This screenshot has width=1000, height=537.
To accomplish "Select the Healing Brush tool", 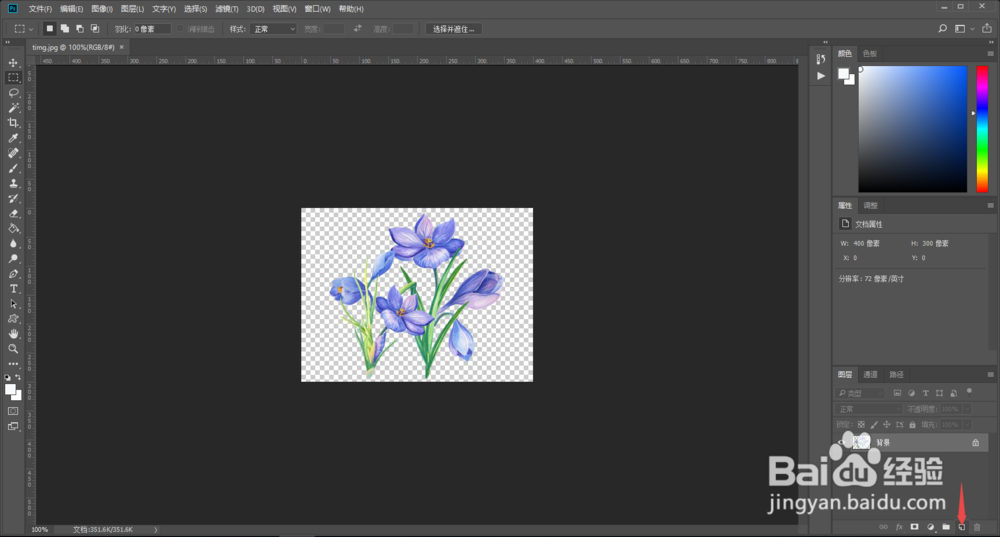I will [13, 153].
